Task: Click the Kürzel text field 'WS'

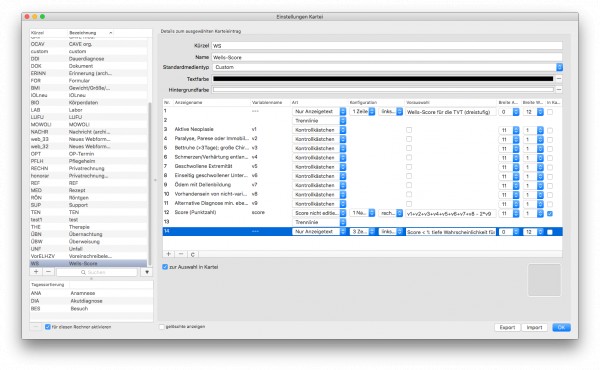Action: coord(387,46)
